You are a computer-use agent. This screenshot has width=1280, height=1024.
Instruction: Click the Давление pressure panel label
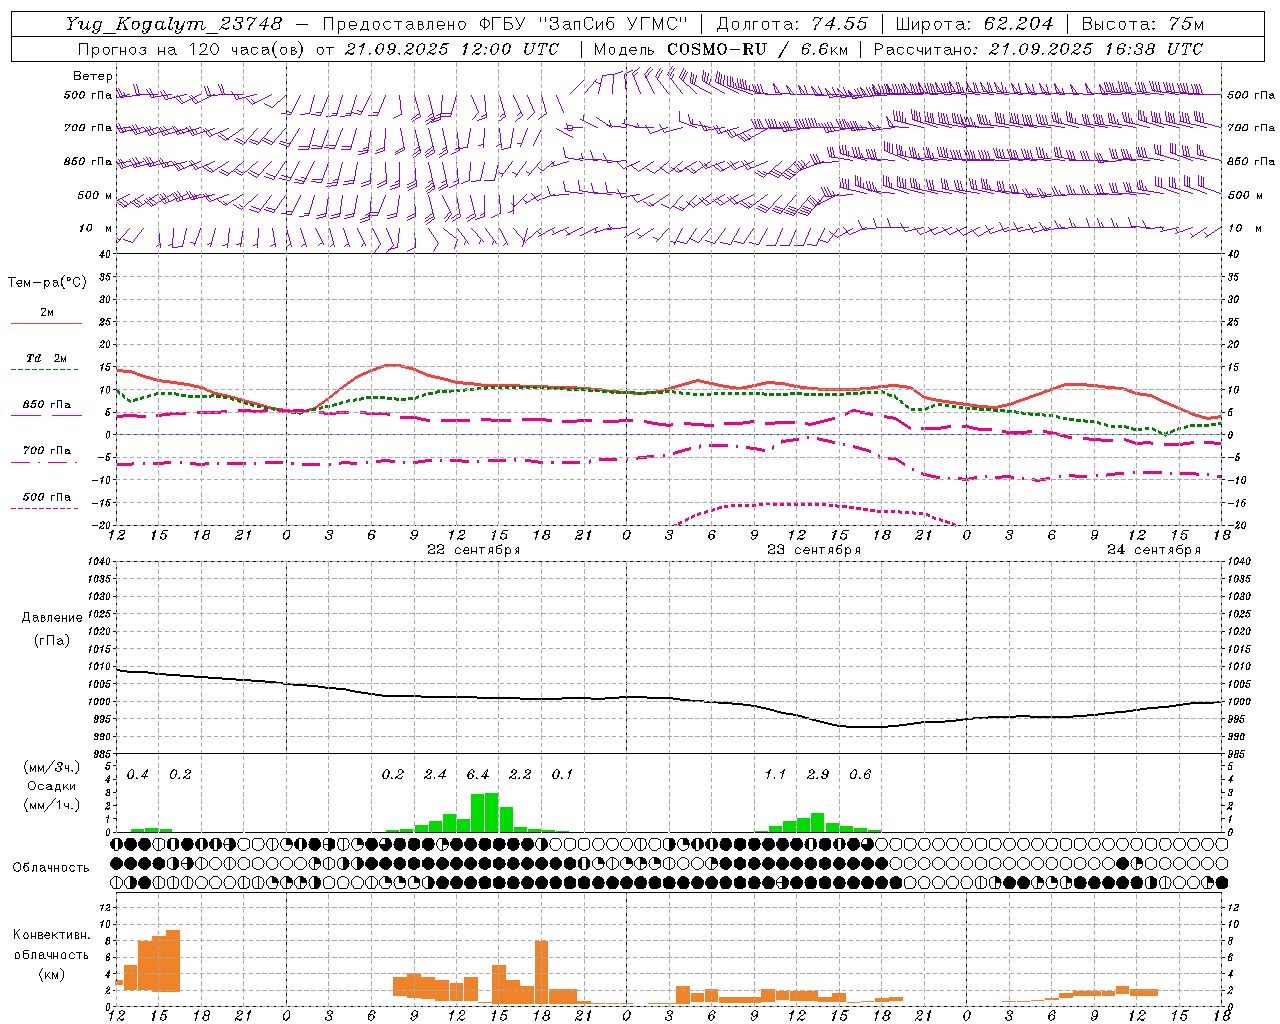point(52,618)
